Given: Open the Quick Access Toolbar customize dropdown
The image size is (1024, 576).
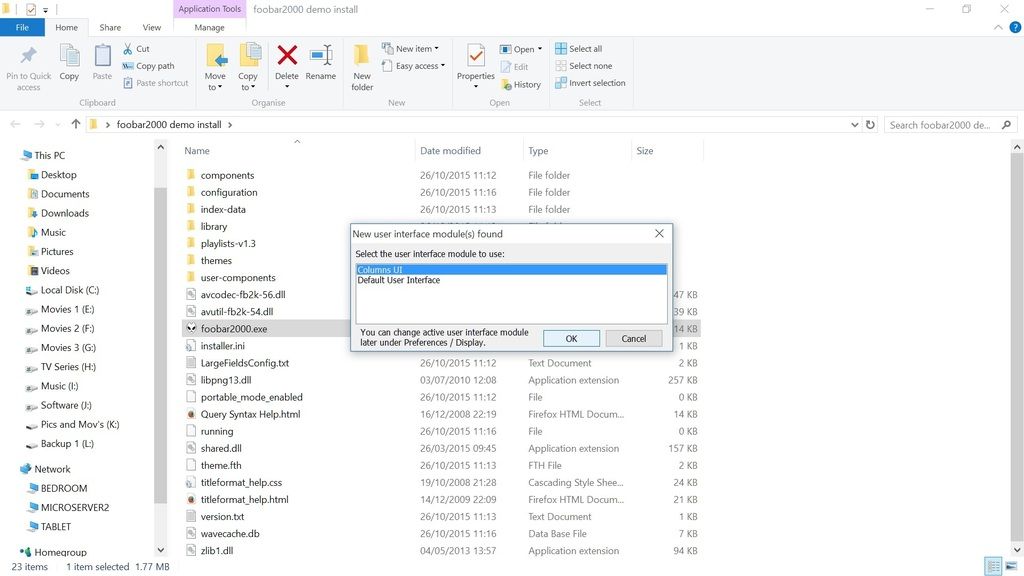Looking at the screenshot, I should point(45,10).
